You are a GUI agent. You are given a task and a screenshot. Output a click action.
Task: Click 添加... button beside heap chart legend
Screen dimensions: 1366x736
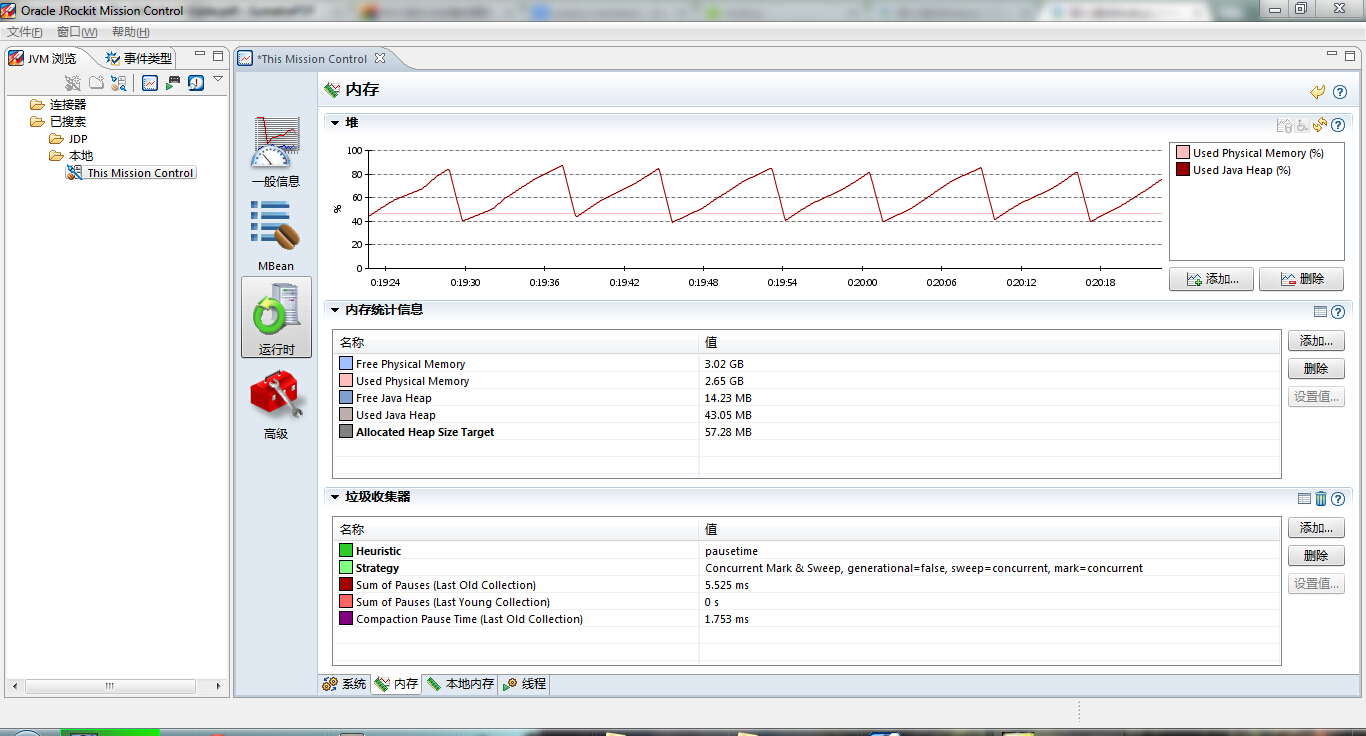point(1211,279)
